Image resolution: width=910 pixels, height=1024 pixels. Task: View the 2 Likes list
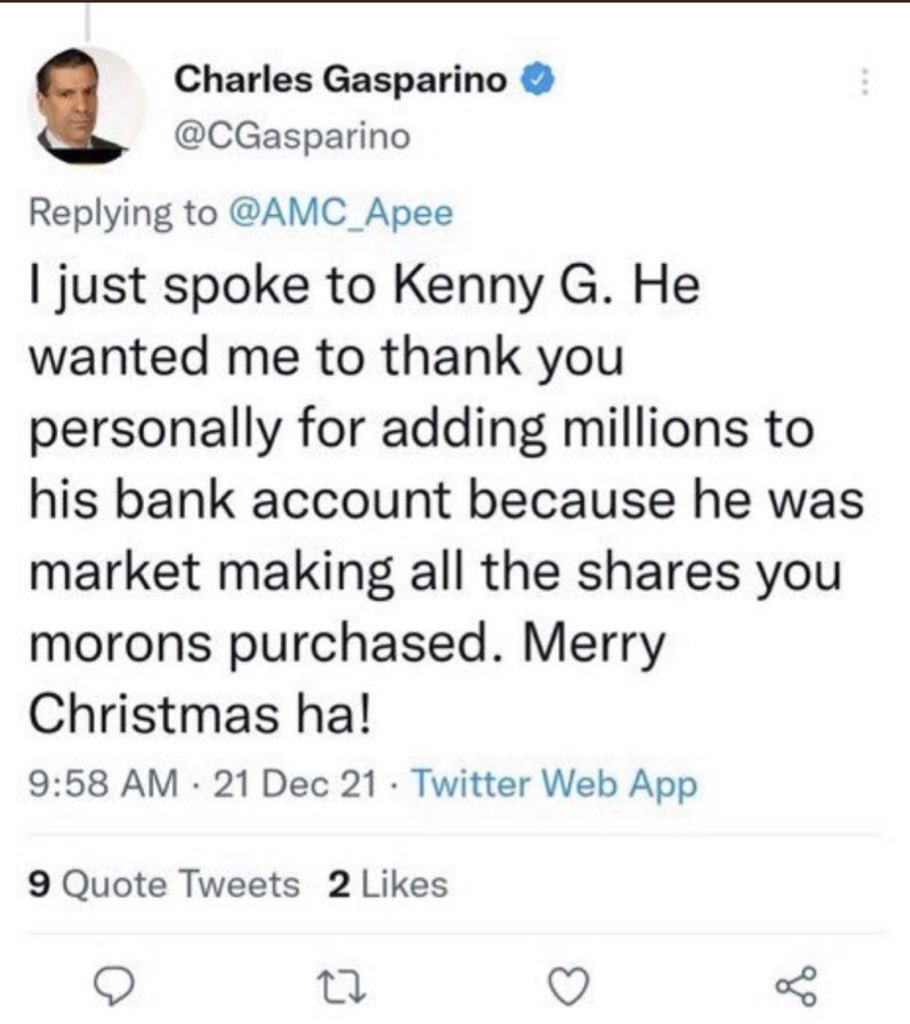click(387, 883)
